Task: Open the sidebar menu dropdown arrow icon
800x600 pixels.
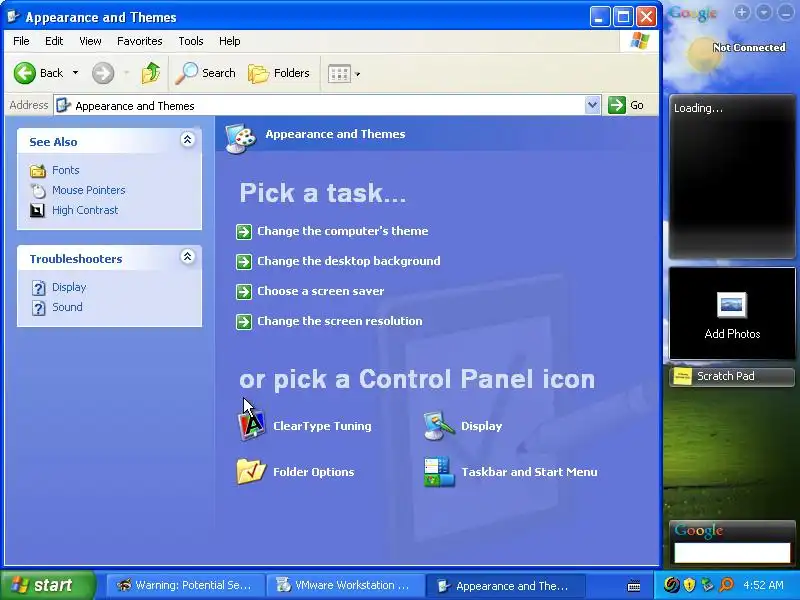Action: pos(764,13)
